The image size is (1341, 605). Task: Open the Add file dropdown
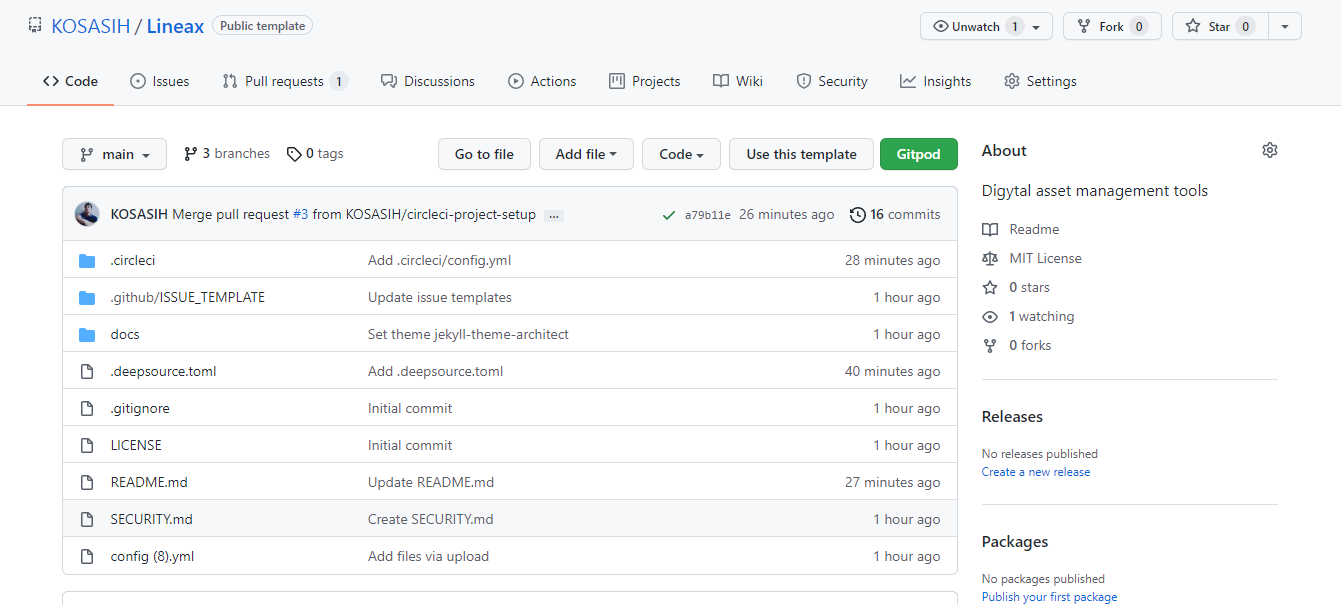[x=586, y=154]
